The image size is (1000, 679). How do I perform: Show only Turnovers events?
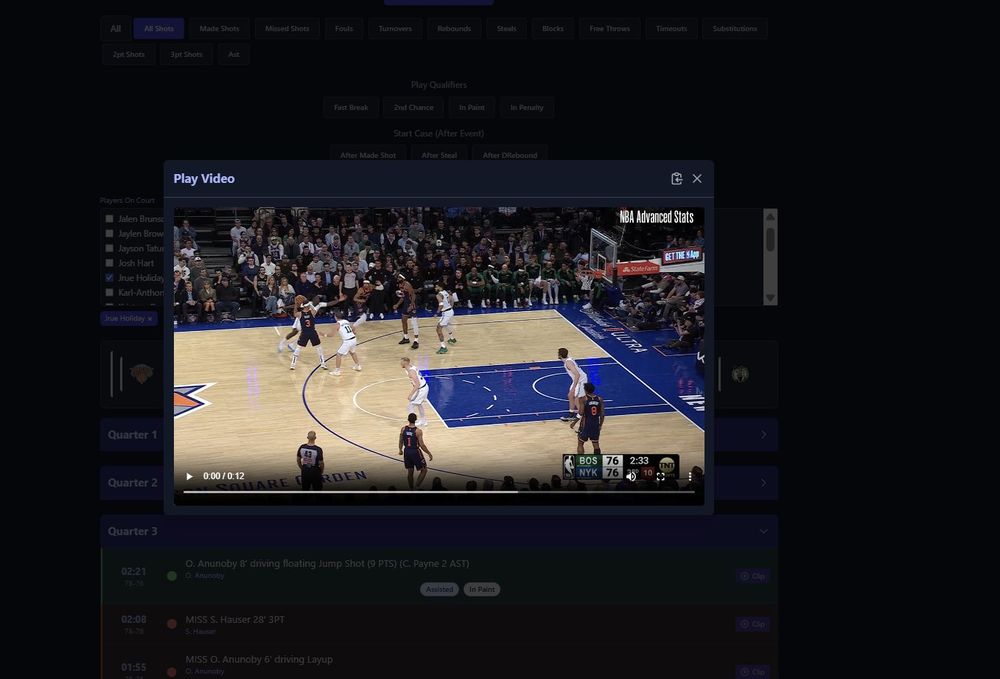pyautogui.click(x=395, y=29)
